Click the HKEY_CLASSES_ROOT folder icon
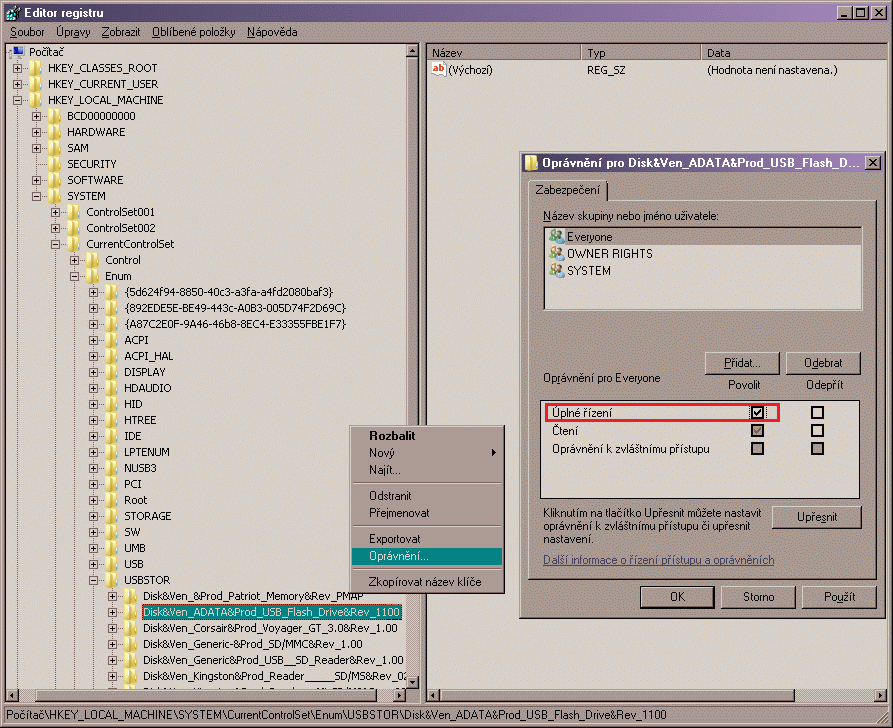 37,68
